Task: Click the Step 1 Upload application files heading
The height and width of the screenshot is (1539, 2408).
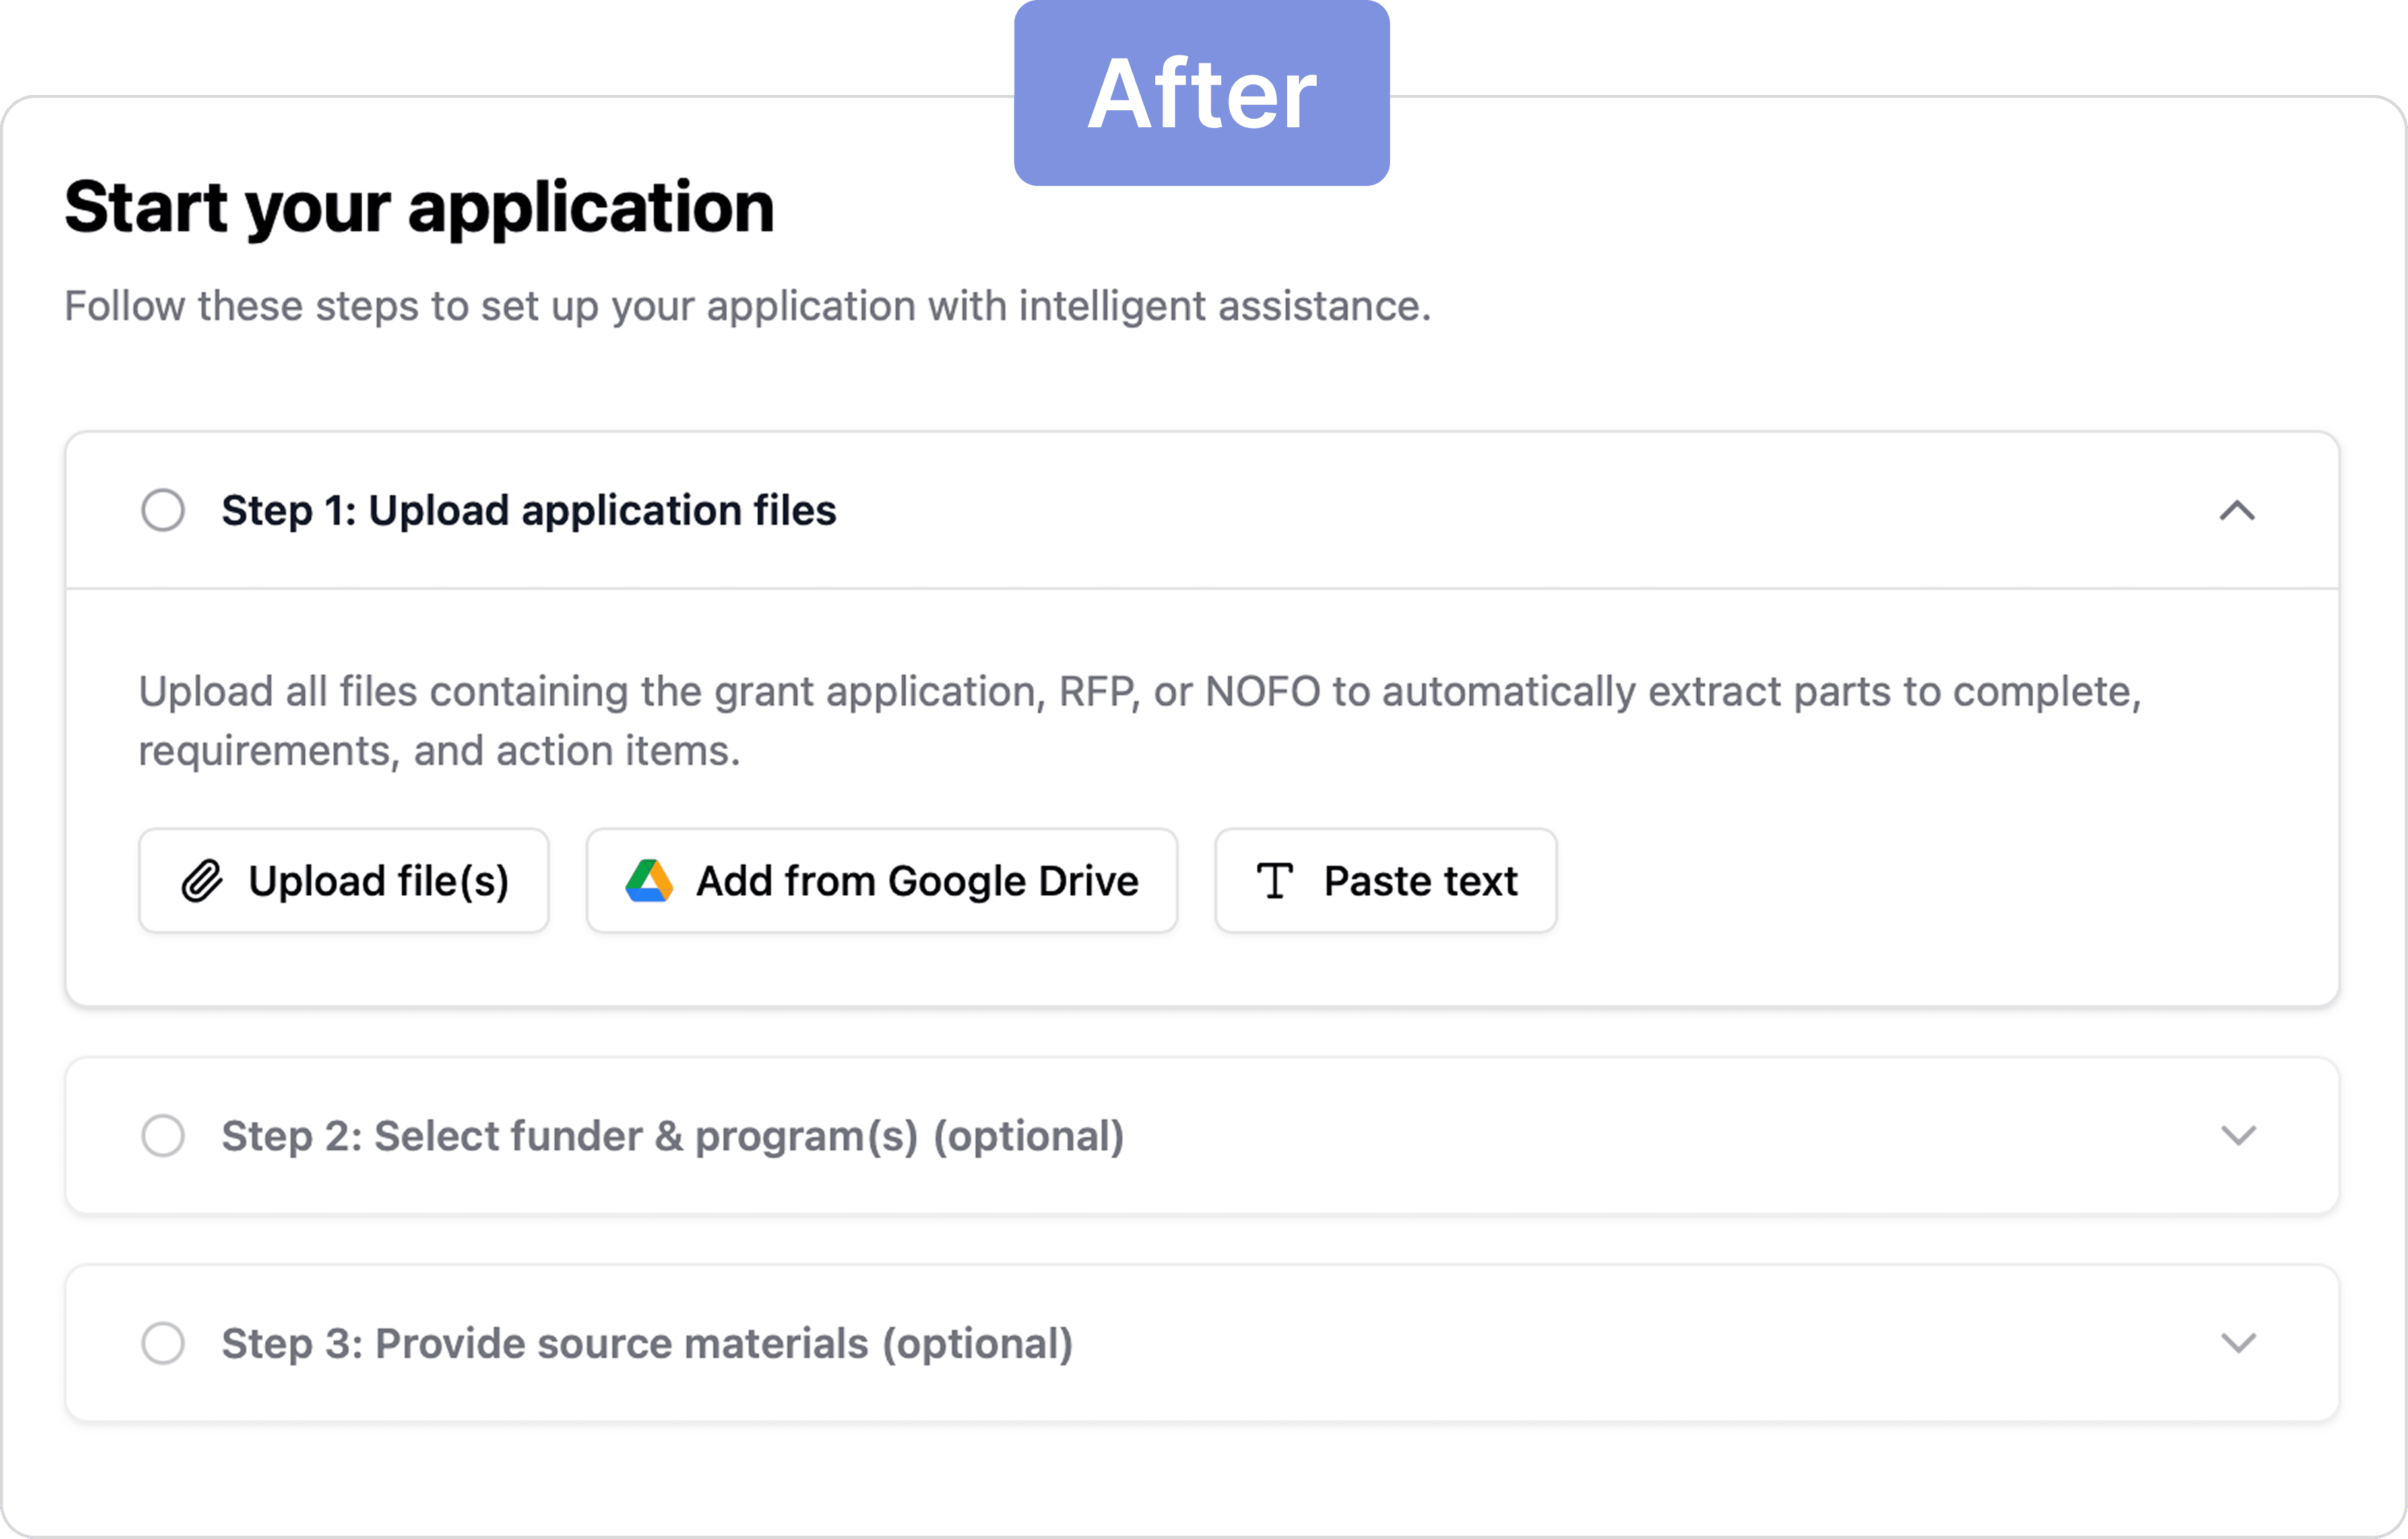Action: click(x=528, y=511)
